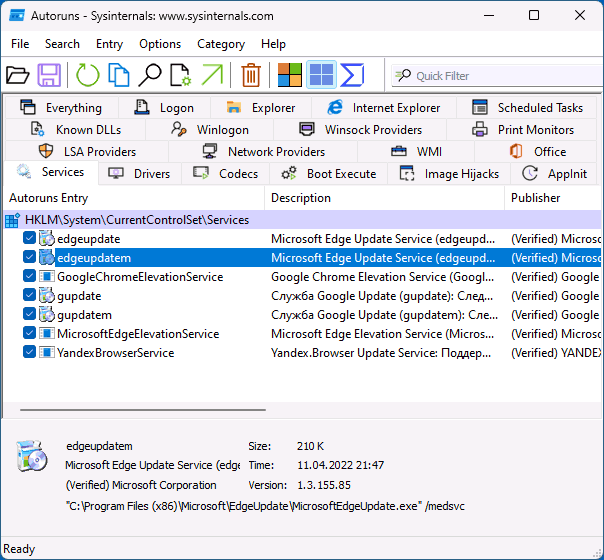This screenshot has width=604, height=560.
Task: Uncheck the edgeupdatem service checkbox
Action: click(x=29, y=257)
